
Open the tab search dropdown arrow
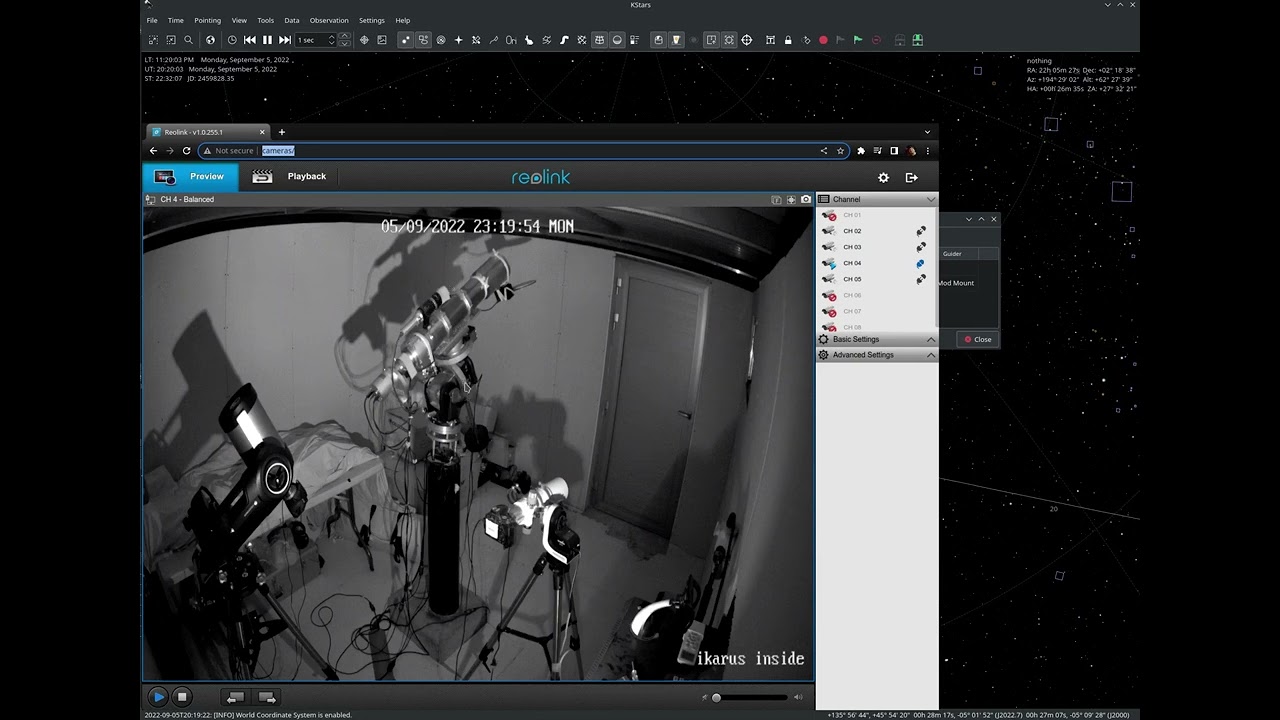pos(927,132)
